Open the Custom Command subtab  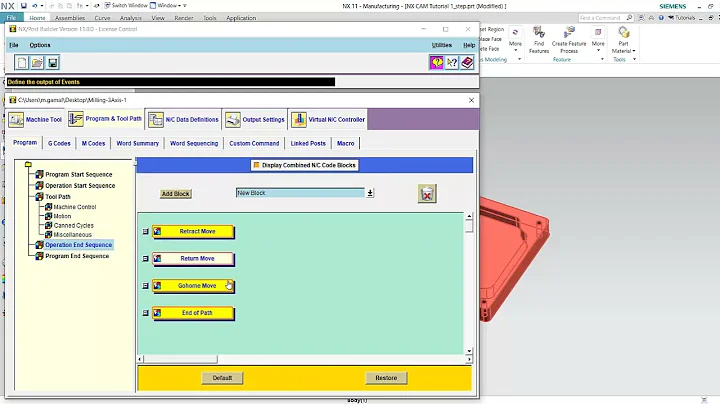point(254,143)
